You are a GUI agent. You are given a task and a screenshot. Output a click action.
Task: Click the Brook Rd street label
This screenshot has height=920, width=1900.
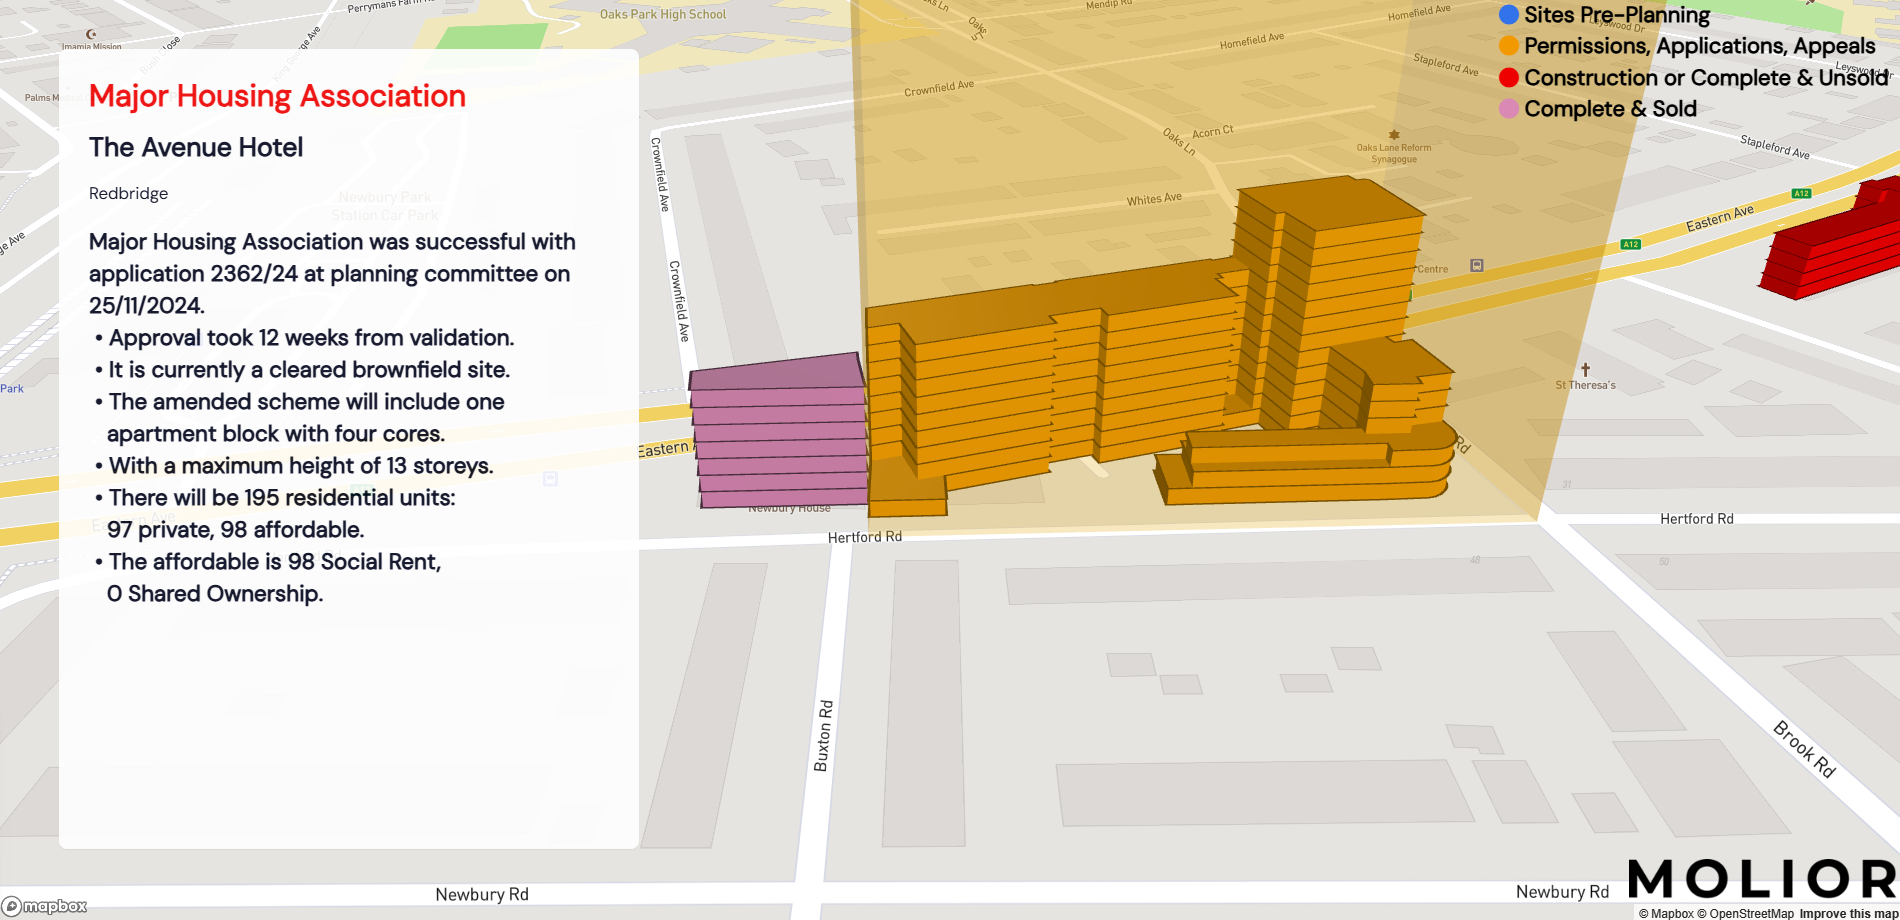[1805, 749]
